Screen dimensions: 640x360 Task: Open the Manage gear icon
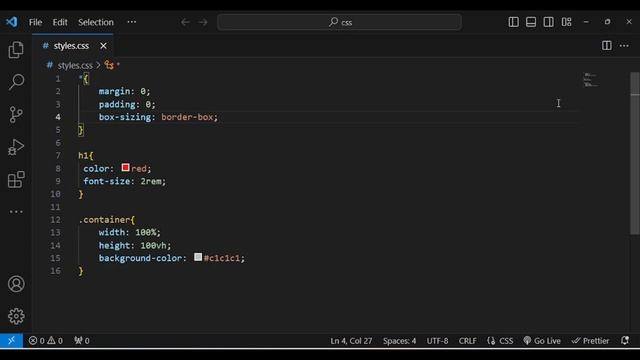[x=16, y=316]
